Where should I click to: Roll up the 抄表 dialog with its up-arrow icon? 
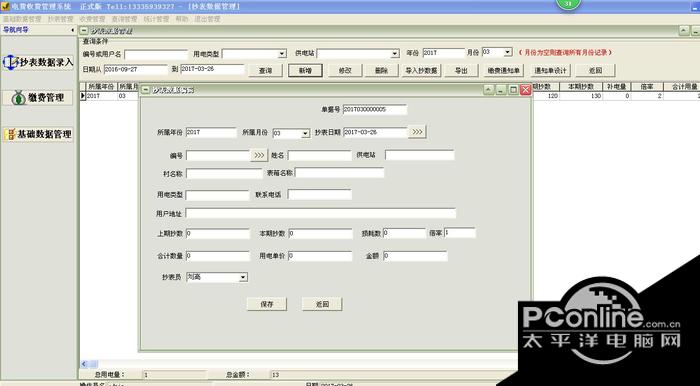coord(489,90)
